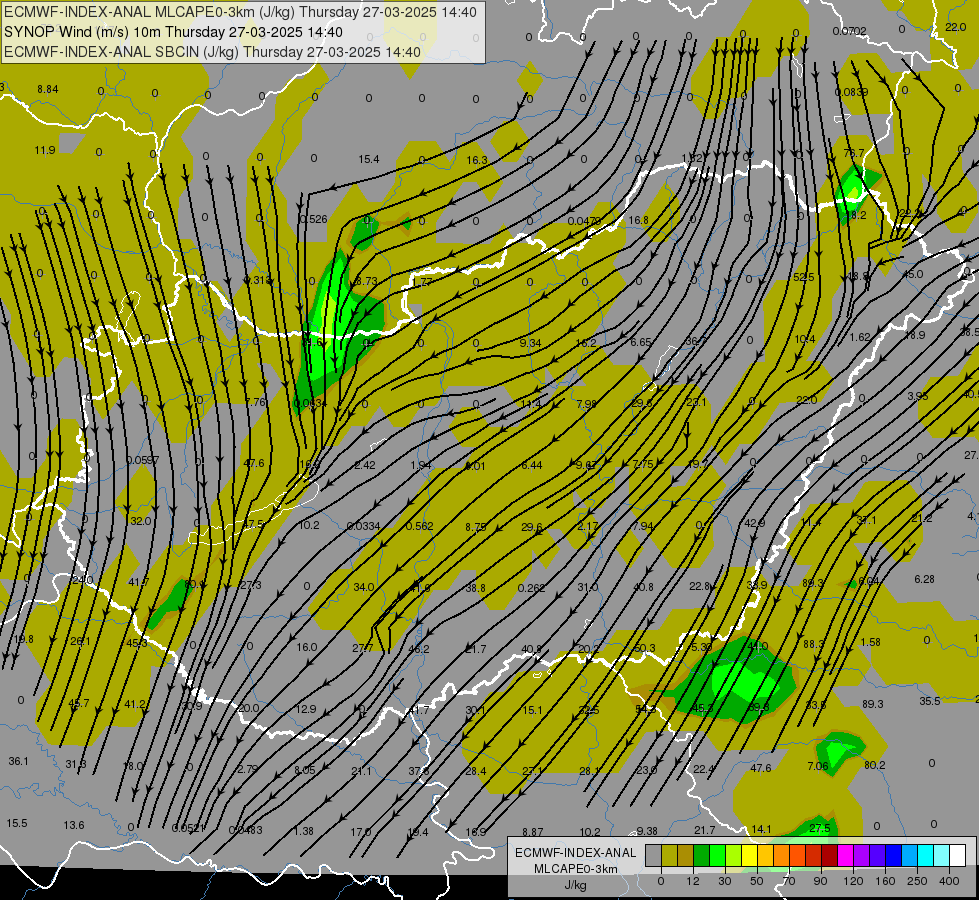Click the map value '35.5'
This screenshot has width=979, height=900.
coord(929,701)
